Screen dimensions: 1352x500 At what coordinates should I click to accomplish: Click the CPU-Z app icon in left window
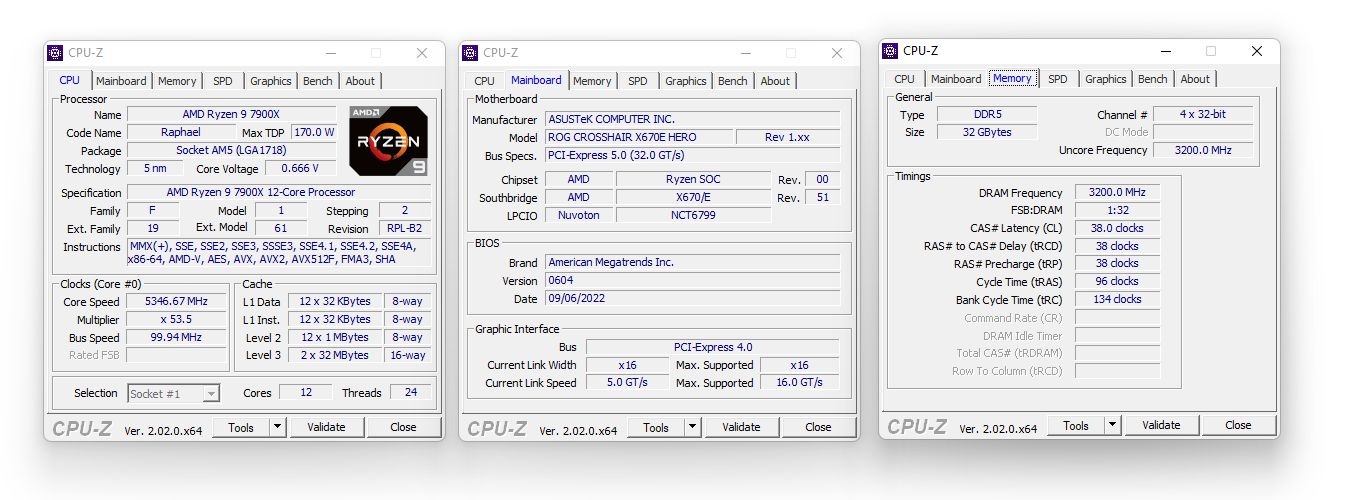click(55, 53)
